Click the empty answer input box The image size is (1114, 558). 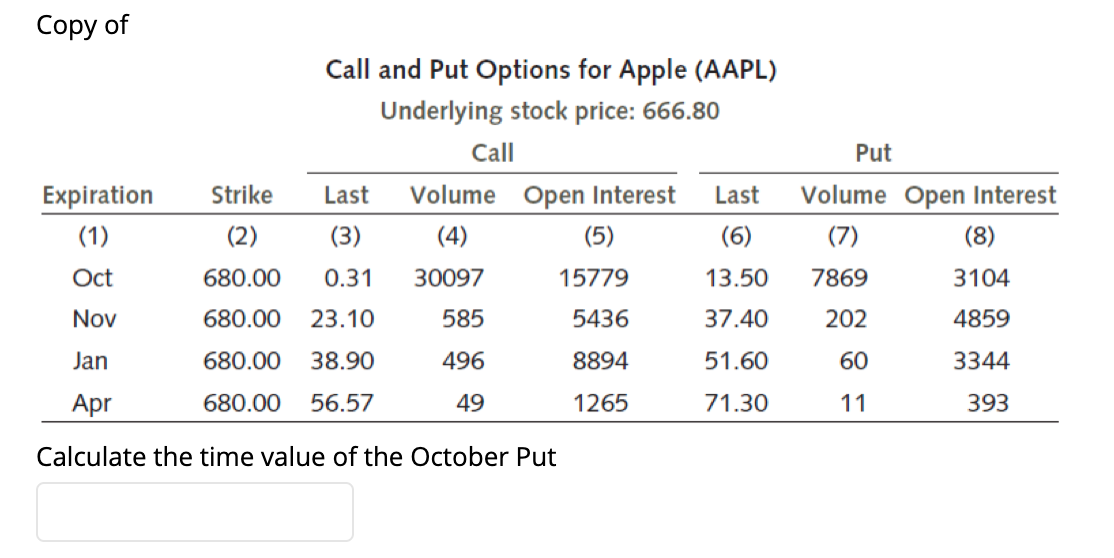(x=195, y=512)
